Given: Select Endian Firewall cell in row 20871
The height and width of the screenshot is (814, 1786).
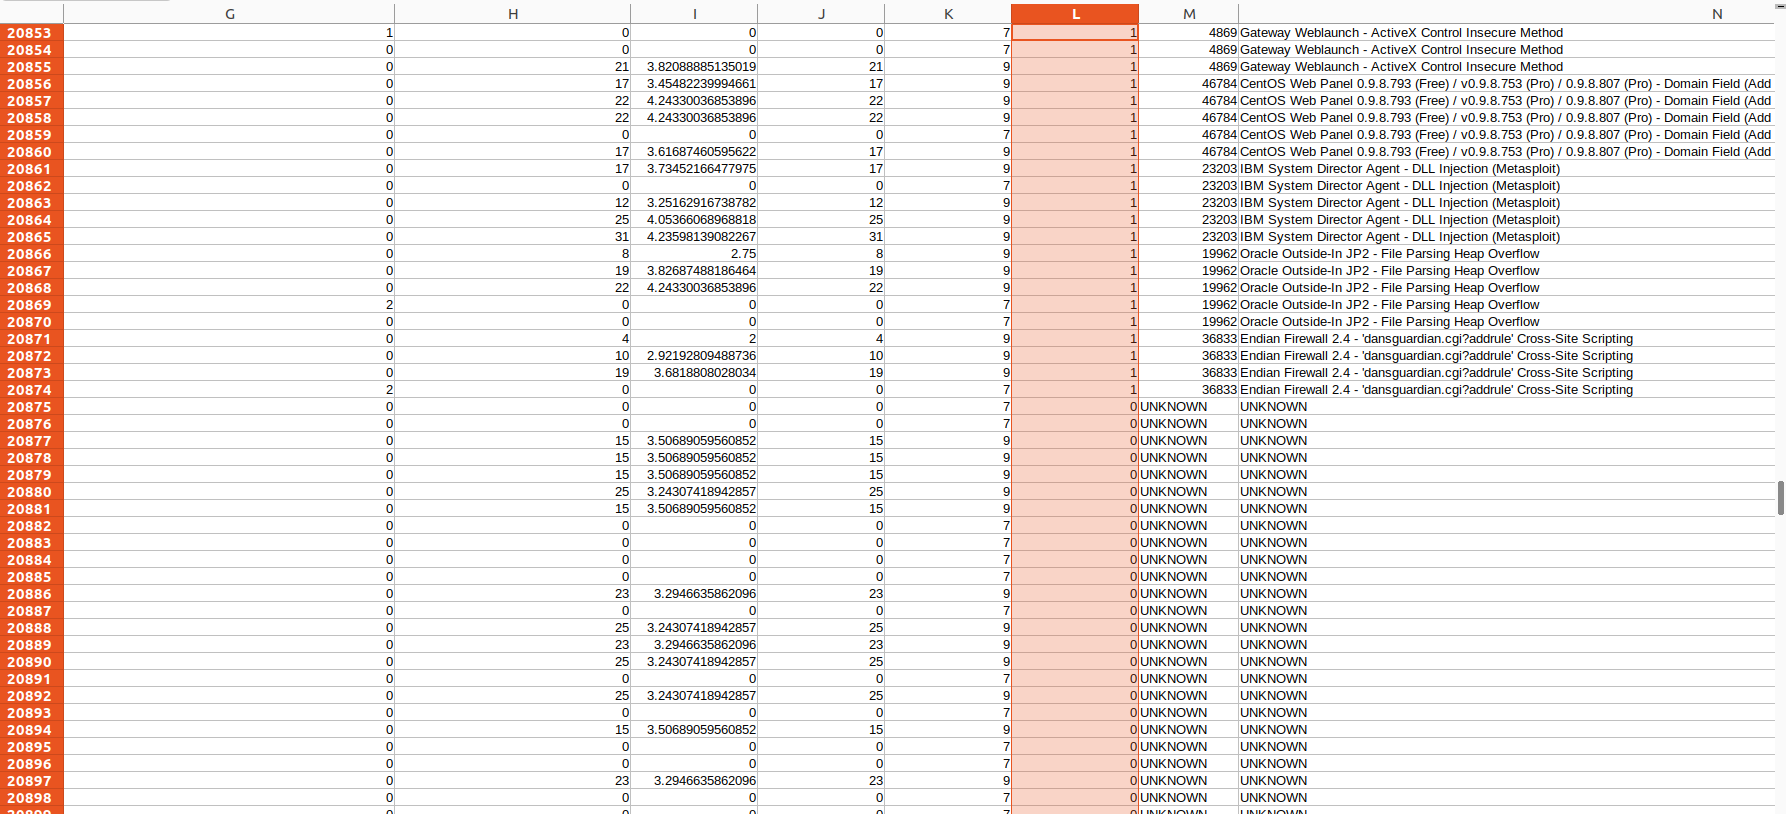Looking at the screenshot, I should pyautogui.click(x=1436, y=339).
